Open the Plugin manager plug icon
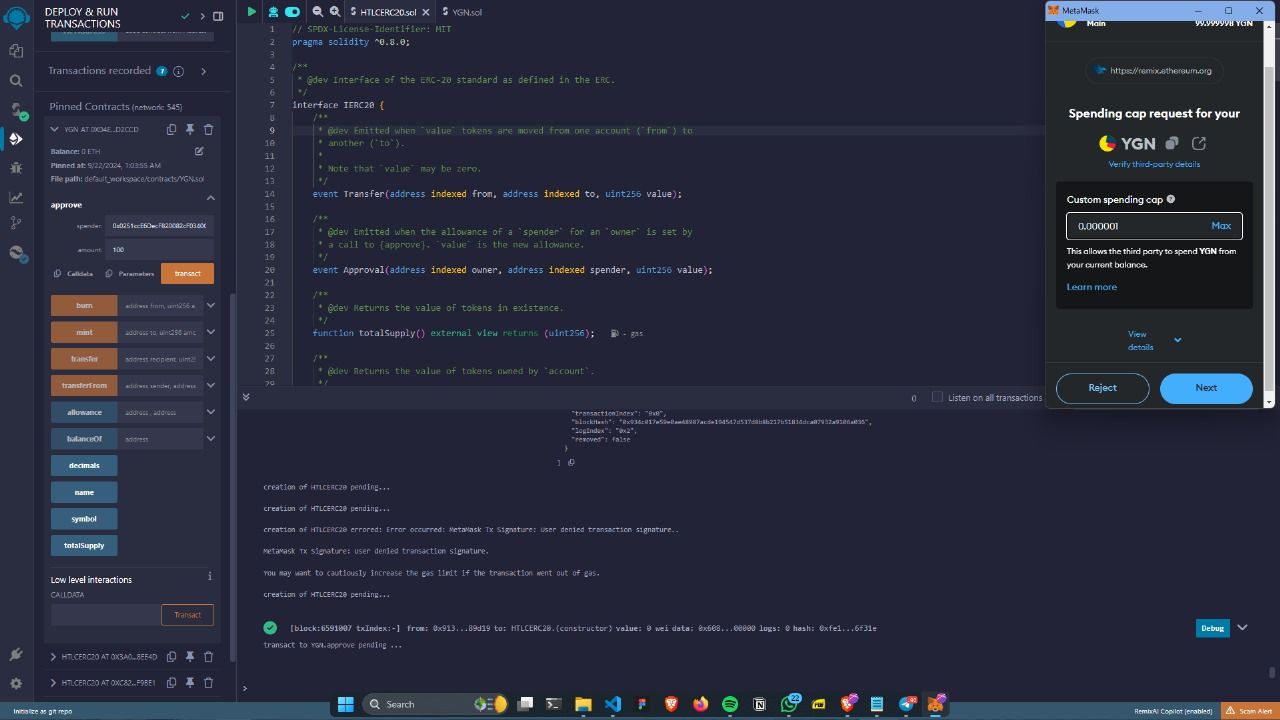 [x=16, y=654]
